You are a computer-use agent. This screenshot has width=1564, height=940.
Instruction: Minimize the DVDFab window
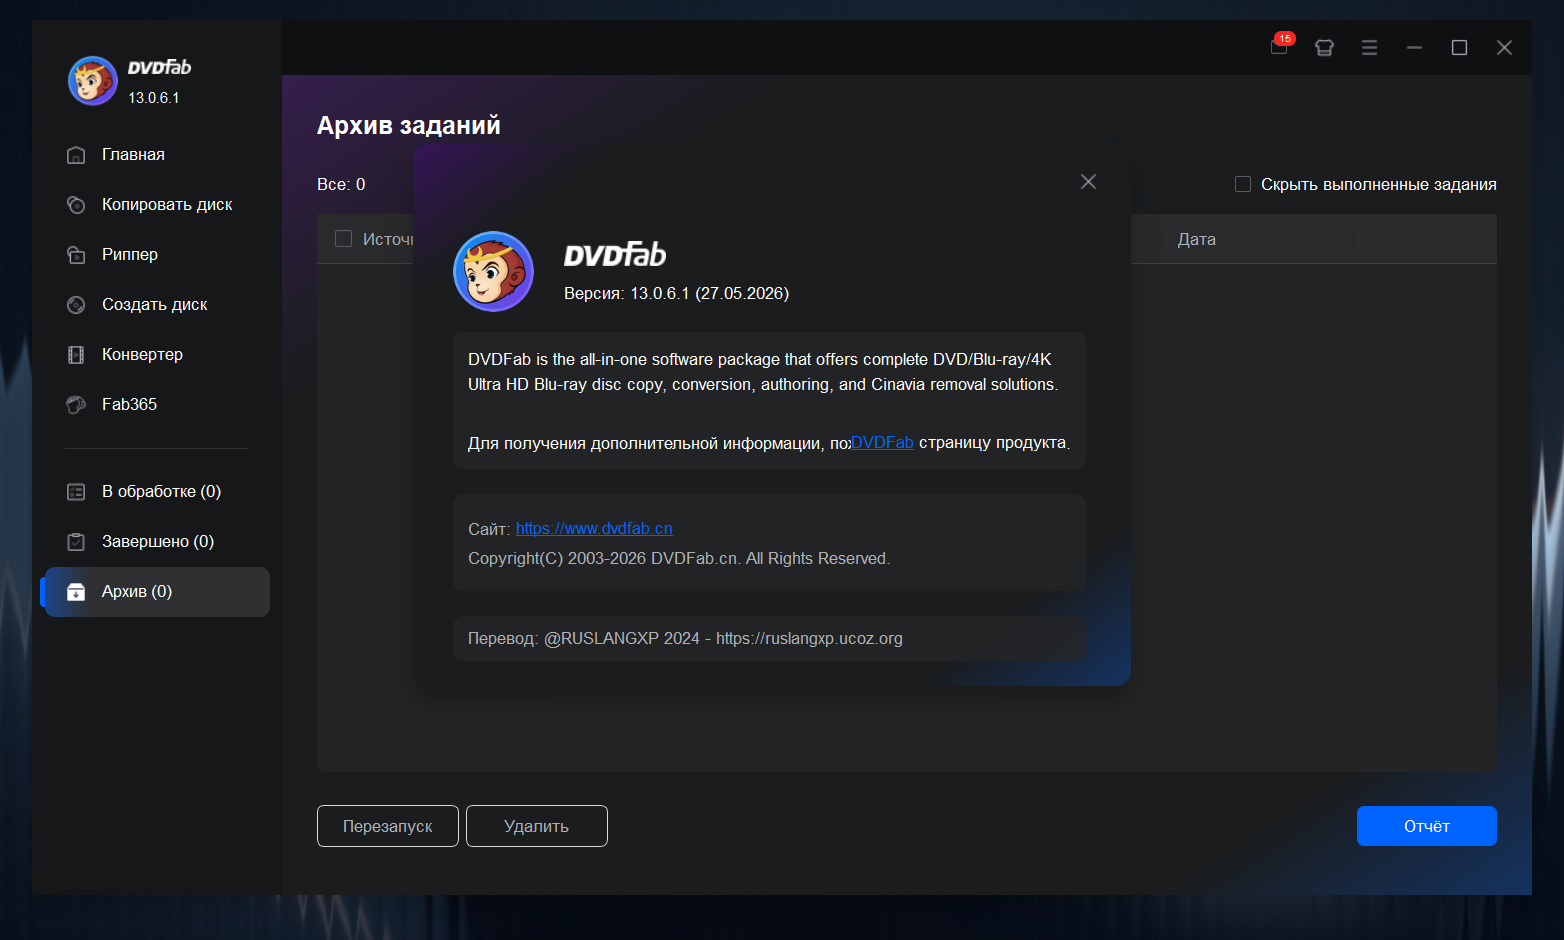pos(1414,47)
